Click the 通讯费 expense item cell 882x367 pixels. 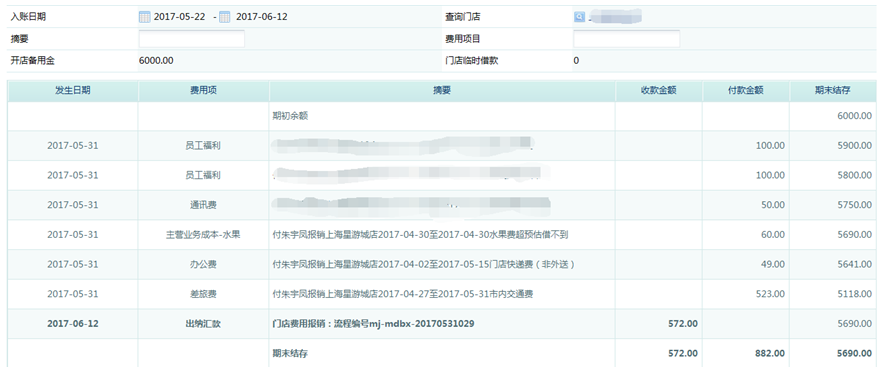pos(204,205)
